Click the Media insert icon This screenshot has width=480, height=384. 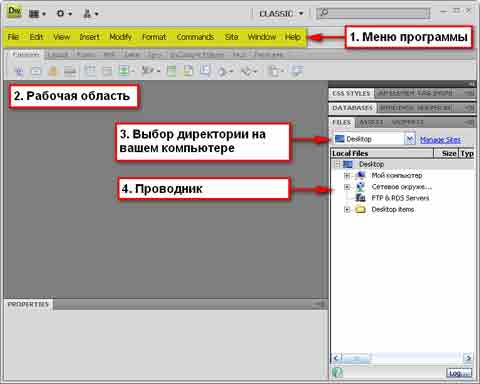150,71
